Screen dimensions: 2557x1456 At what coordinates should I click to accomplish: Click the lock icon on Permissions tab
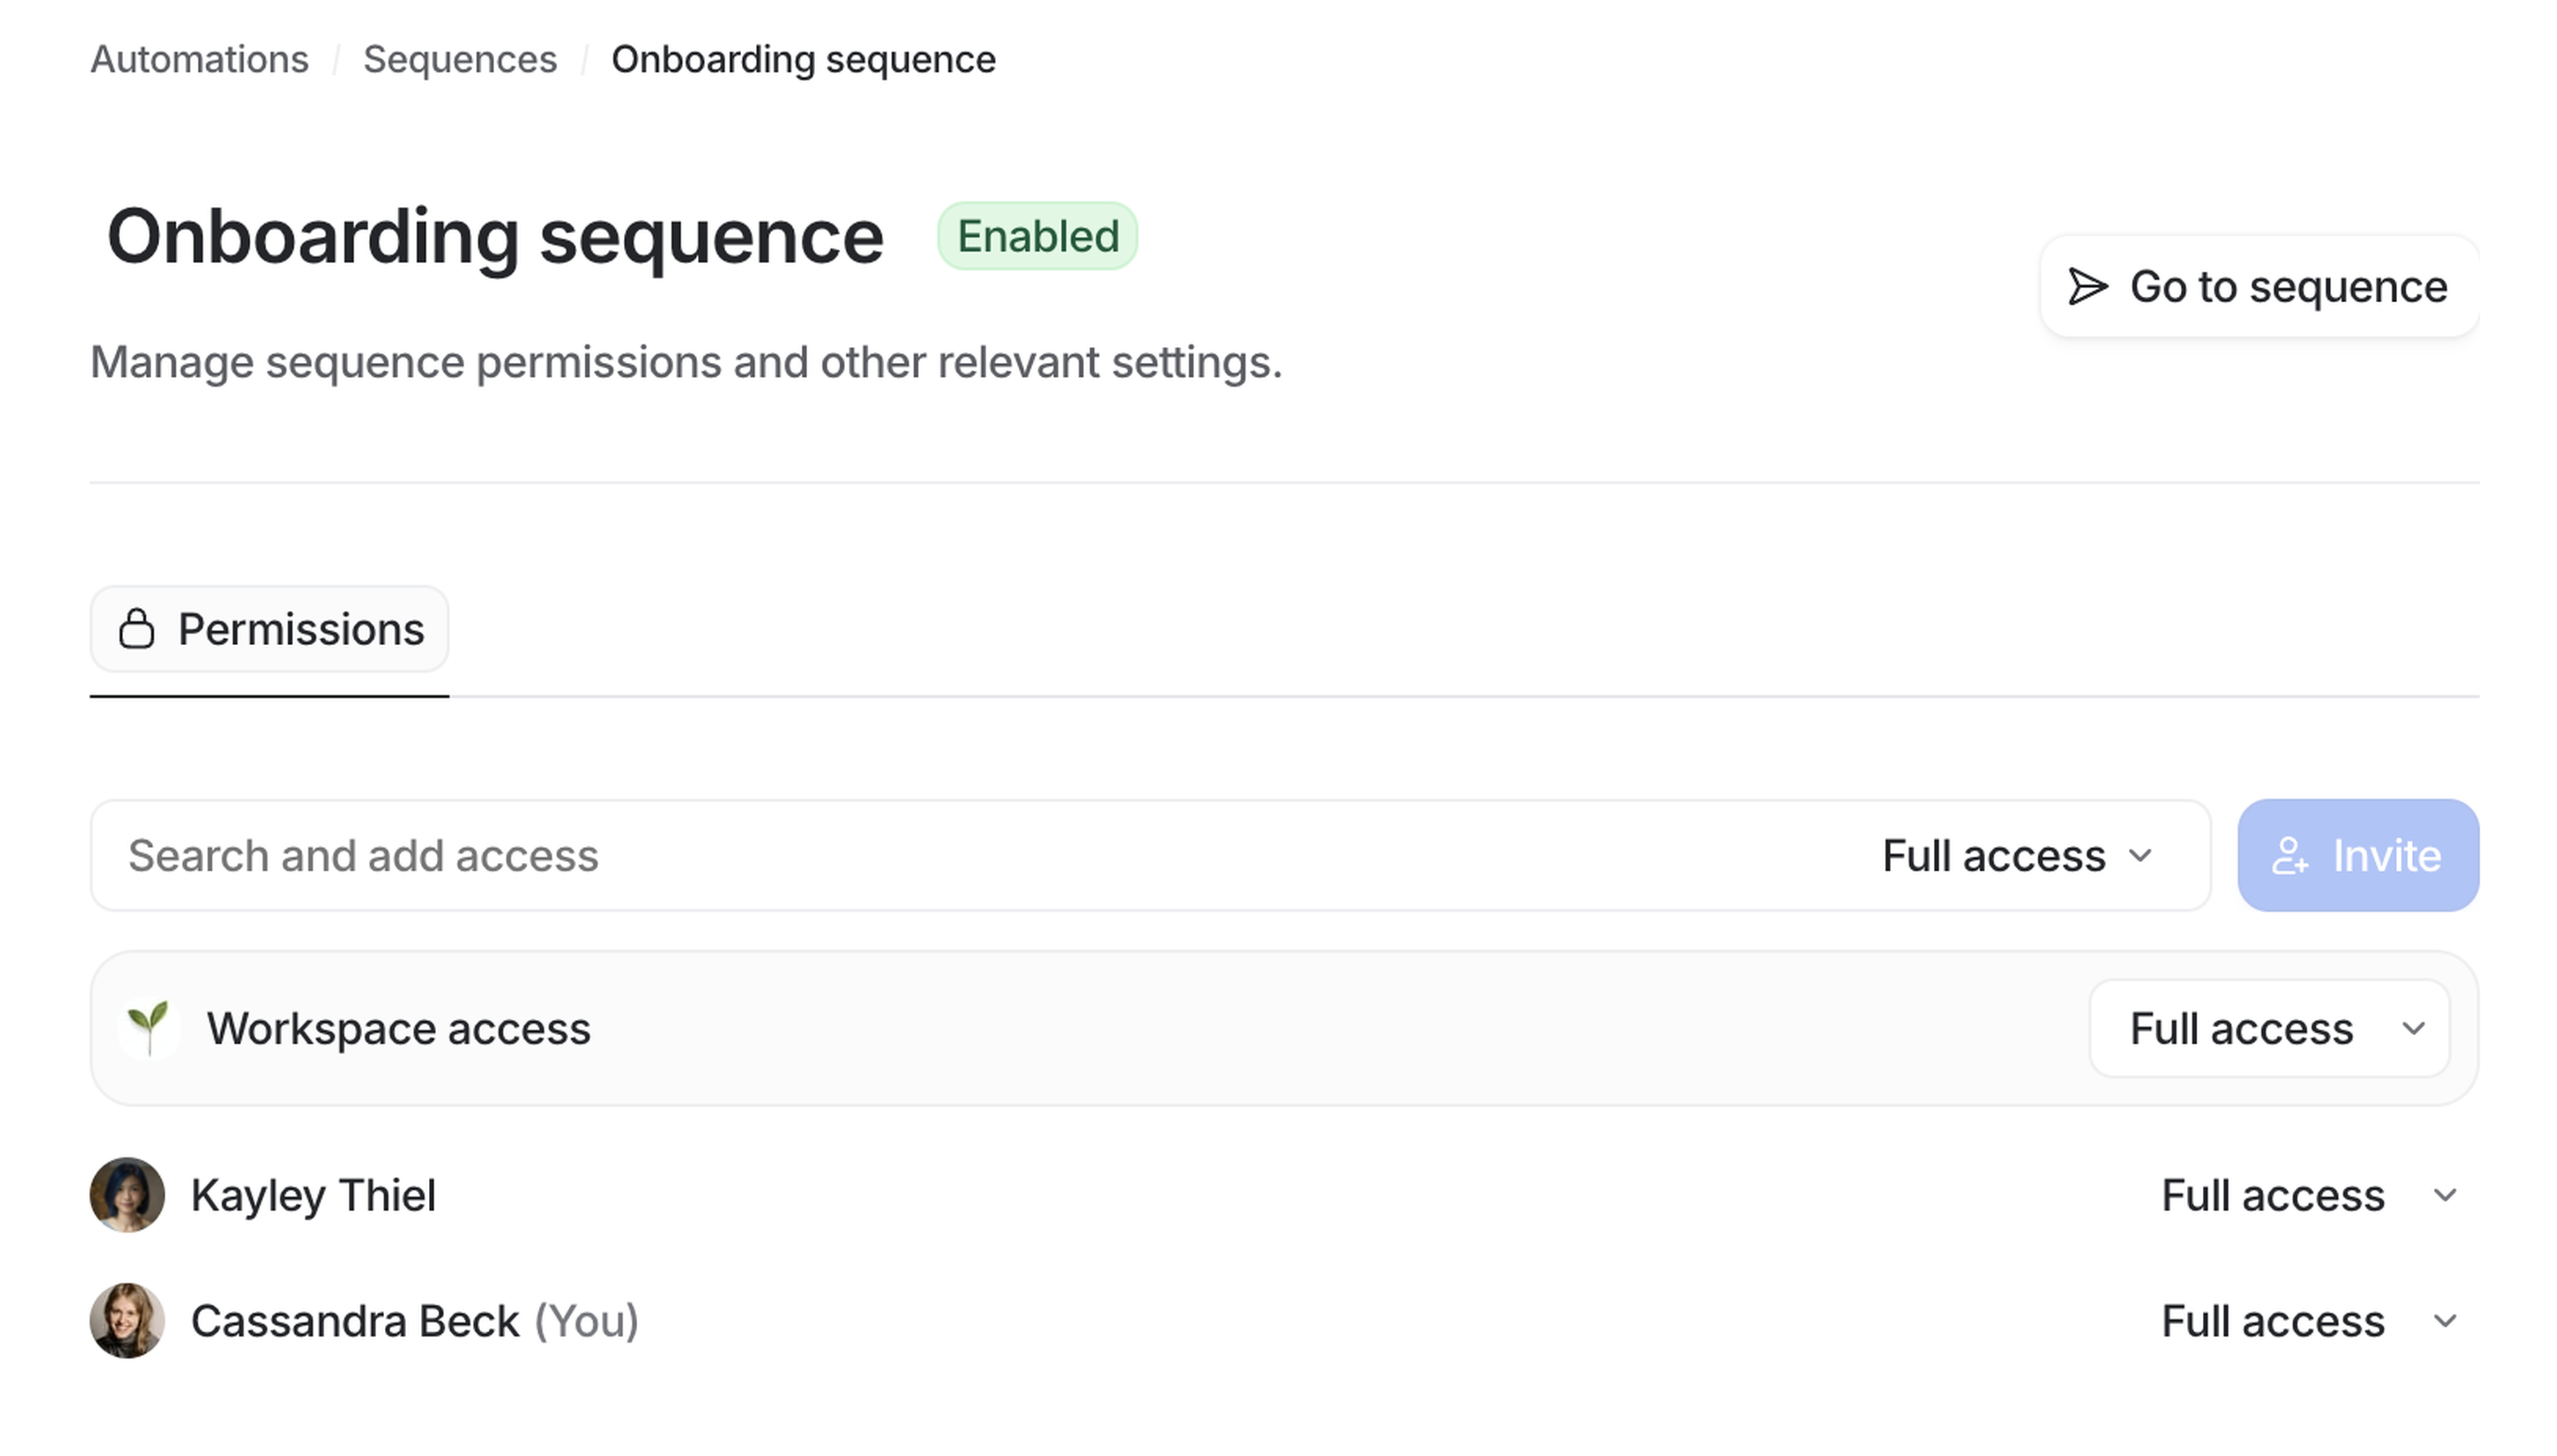[x=136, y=630]
